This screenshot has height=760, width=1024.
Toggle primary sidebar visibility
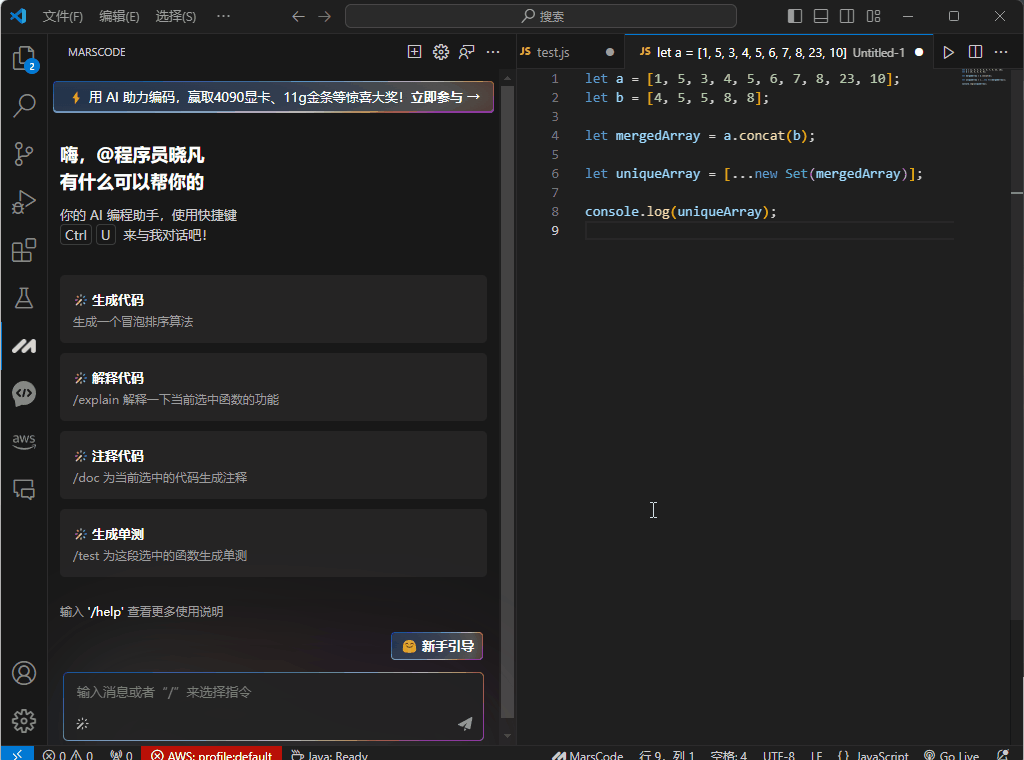(795, 16)
